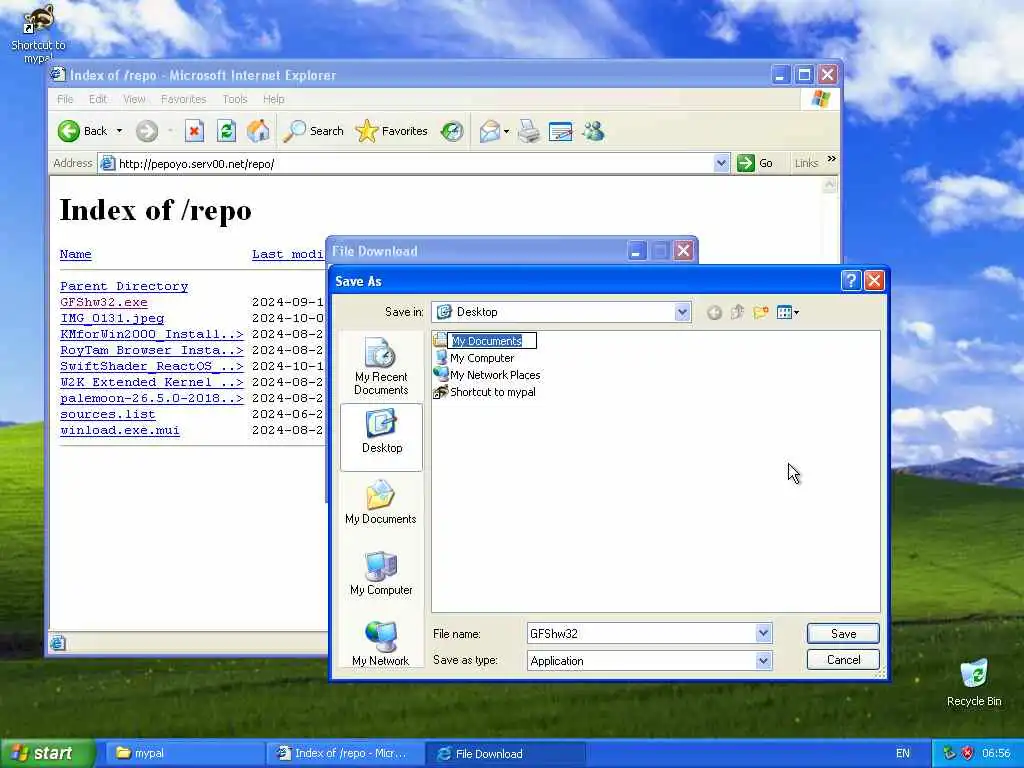Click the Name column header link
Screen dimensions: 1024x768
pos(76,254)
